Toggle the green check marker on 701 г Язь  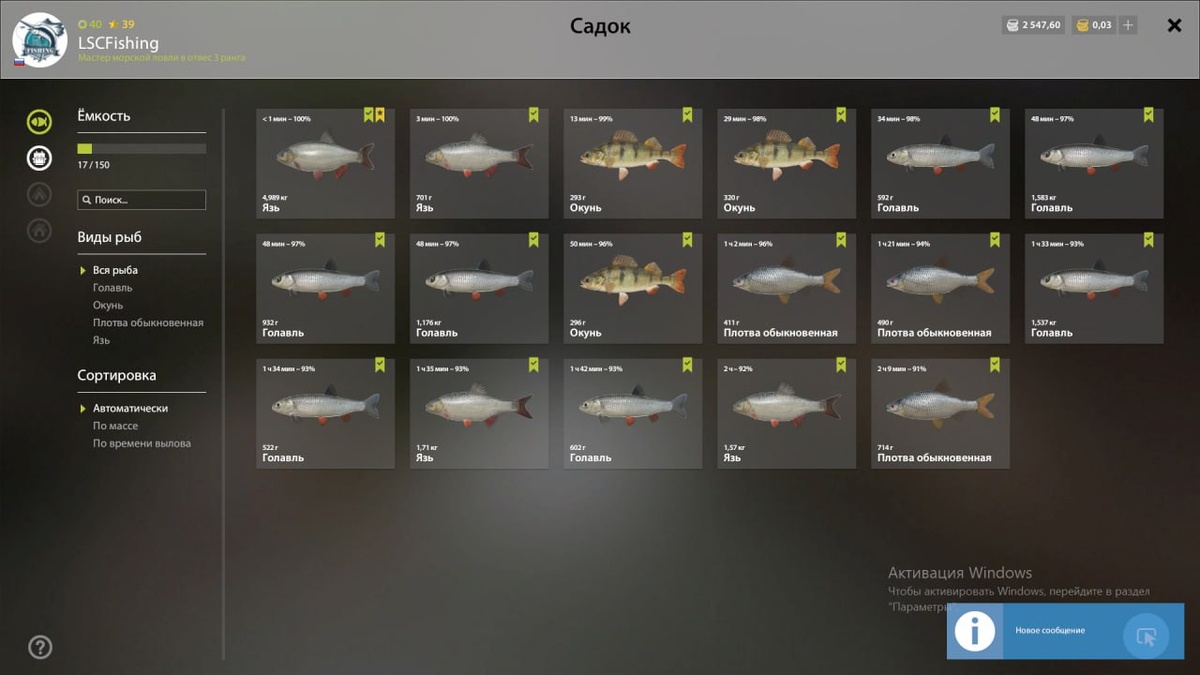click(x=533, y=115)
